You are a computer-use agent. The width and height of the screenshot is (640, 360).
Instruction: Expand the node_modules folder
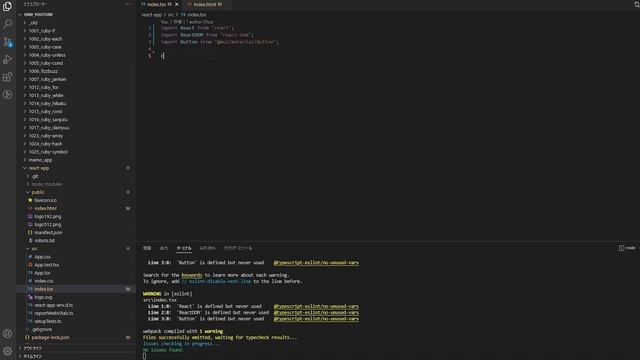click(47, 184)
